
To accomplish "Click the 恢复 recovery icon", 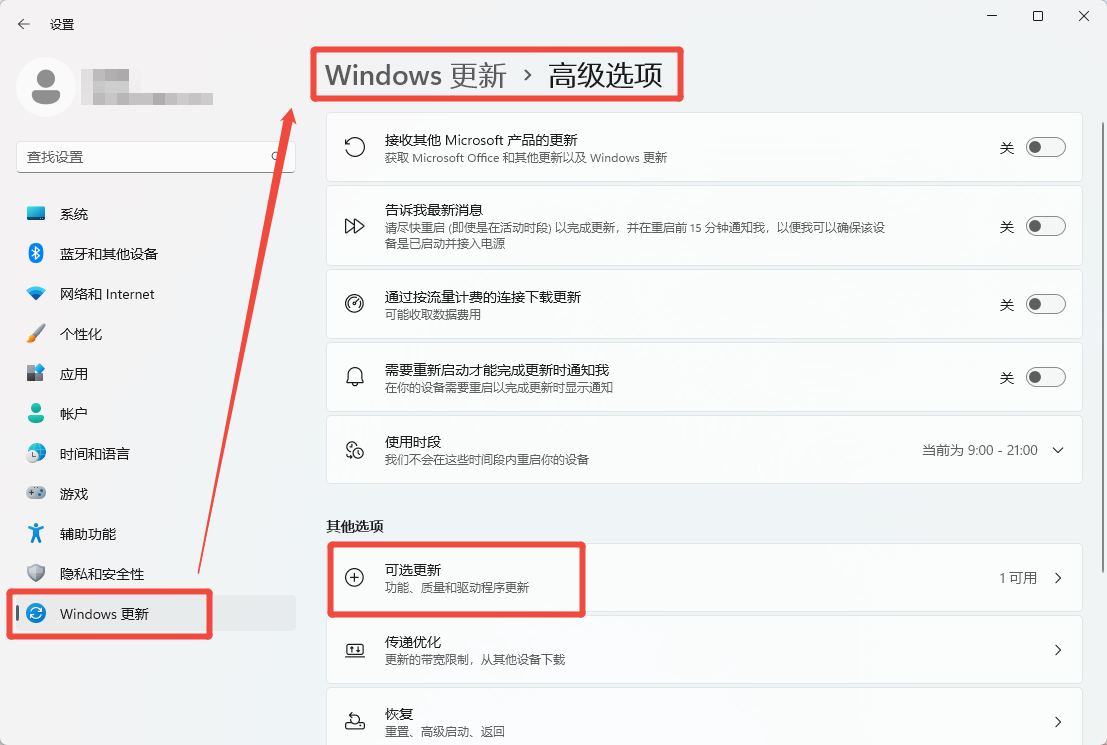I will click(354, 721).
